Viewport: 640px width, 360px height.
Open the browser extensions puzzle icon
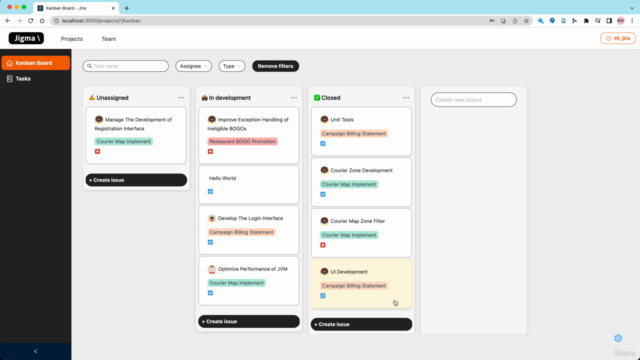click(x=586, y=20)
